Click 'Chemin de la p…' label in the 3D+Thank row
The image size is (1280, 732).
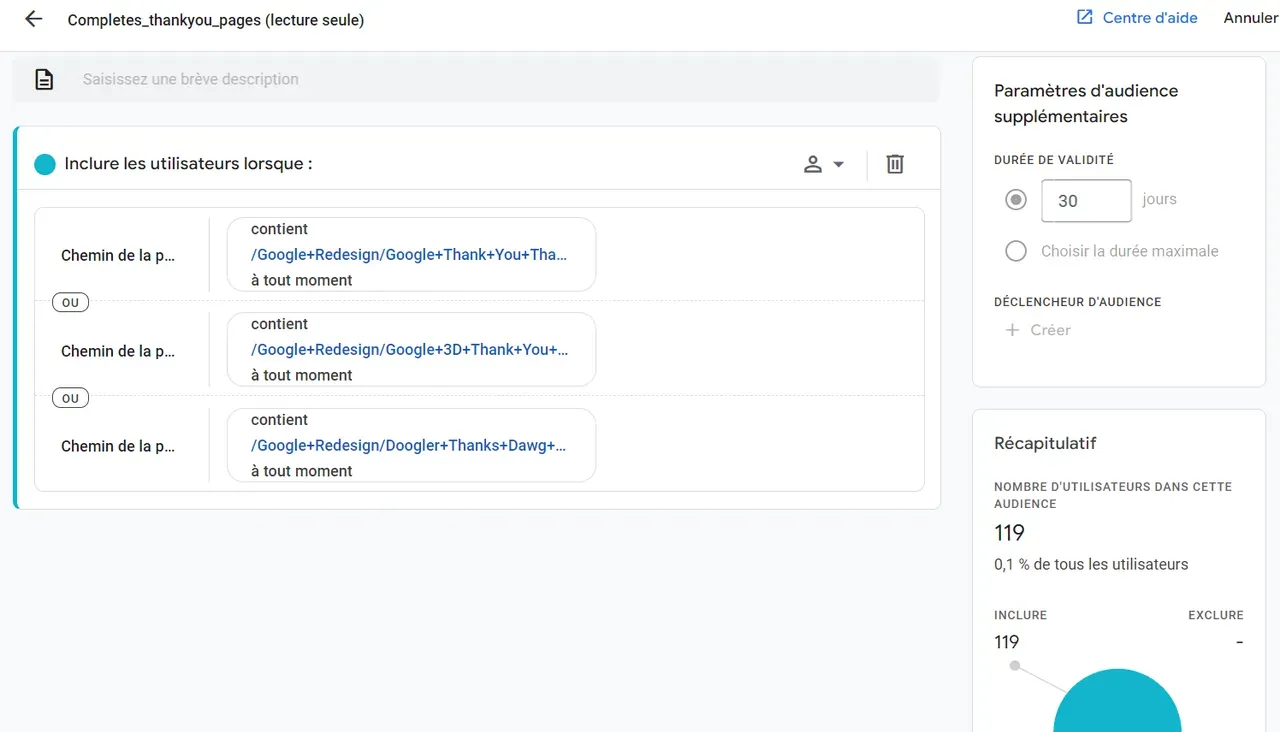point(118,351)
